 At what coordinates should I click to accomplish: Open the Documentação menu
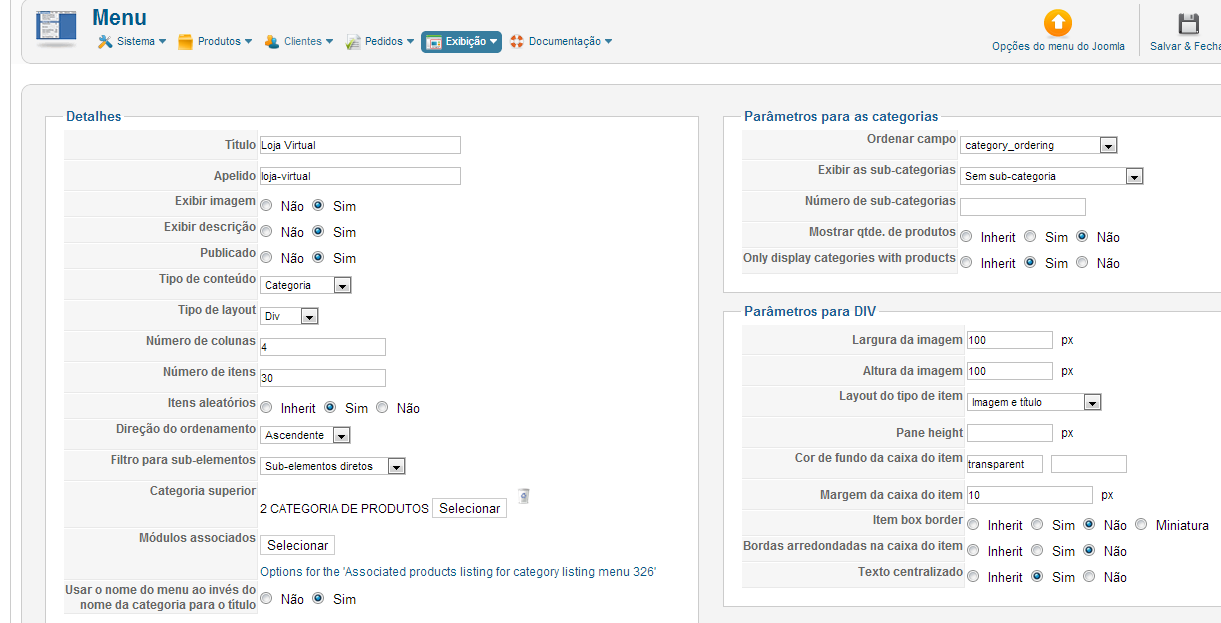(561, 42)
